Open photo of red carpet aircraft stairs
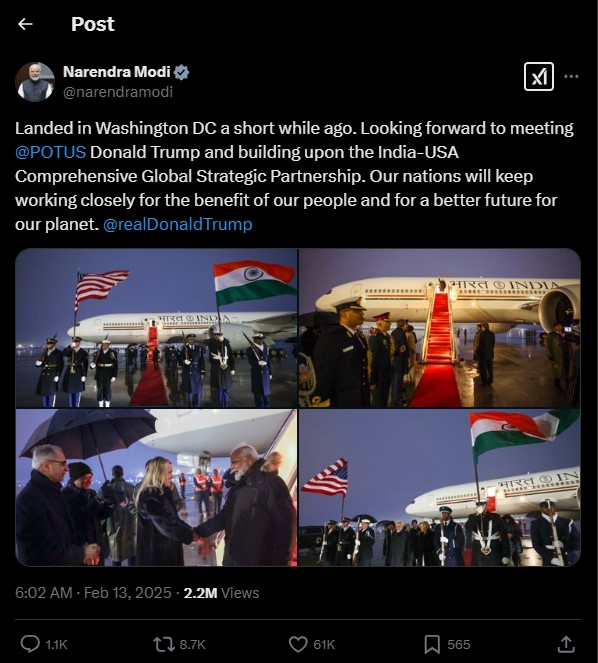Screen dimensions: 598x663 [440, 328]
